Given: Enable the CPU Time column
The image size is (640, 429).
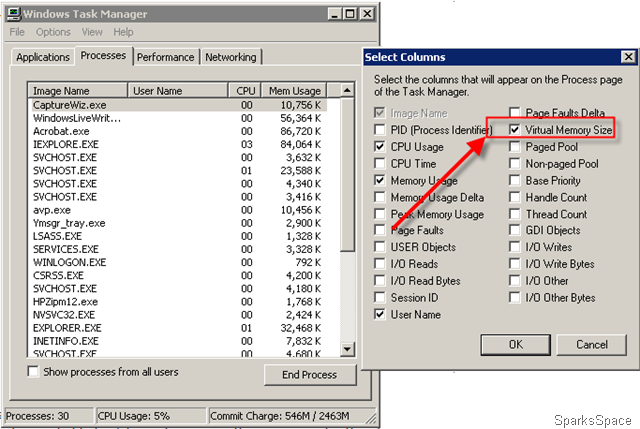Looking at the screenshot, I should coord(380,163).
